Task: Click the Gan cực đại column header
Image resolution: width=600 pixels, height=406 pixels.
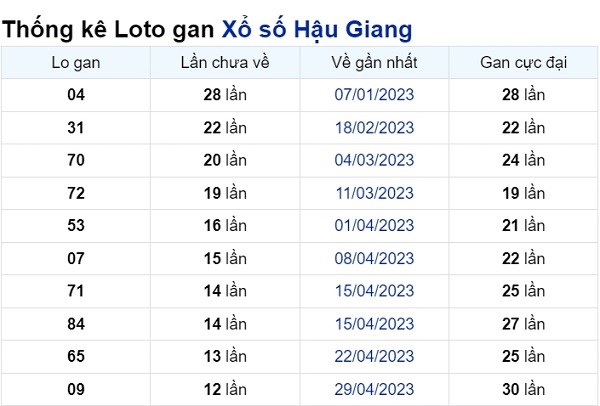Action: coord(523,63)
